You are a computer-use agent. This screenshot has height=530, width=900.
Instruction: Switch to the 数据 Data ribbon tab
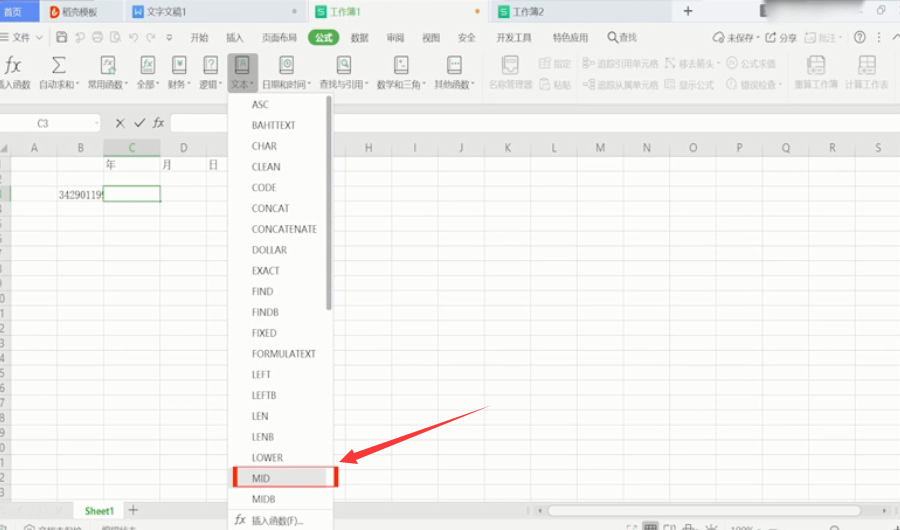(359, 37)
